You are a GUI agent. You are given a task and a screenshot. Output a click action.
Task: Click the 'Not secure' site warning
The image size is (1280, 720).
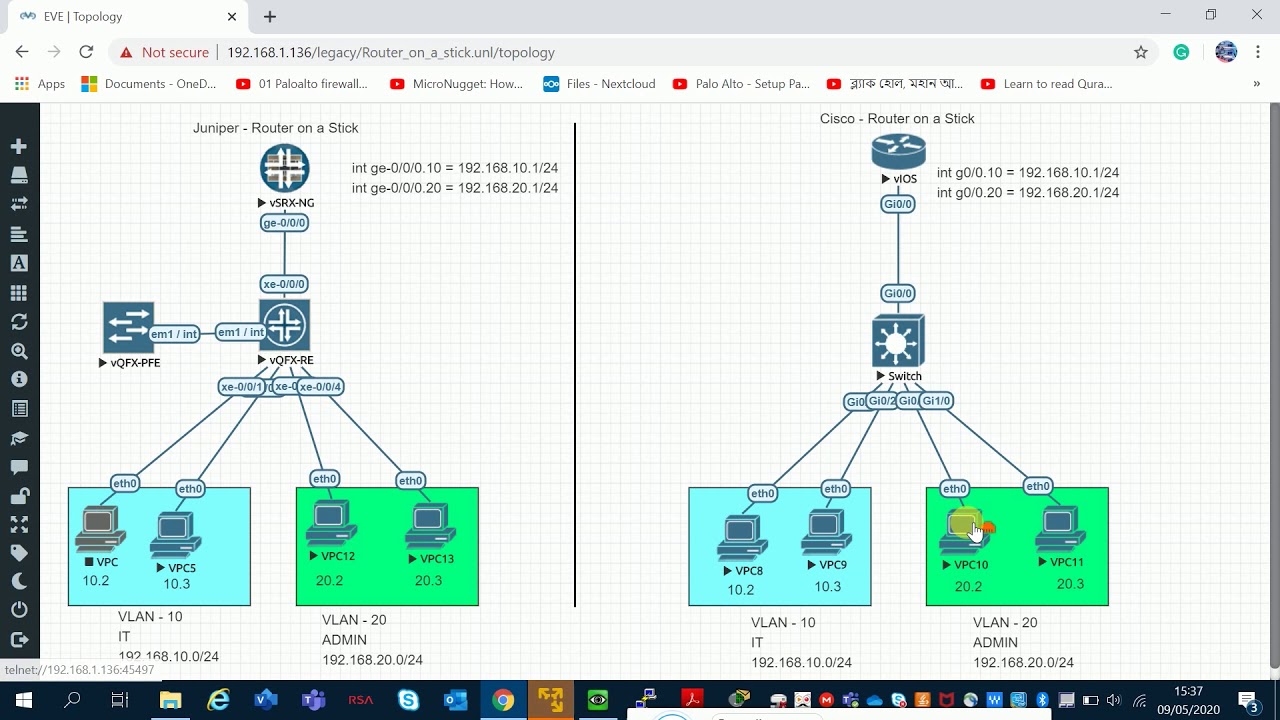(165, 52)
